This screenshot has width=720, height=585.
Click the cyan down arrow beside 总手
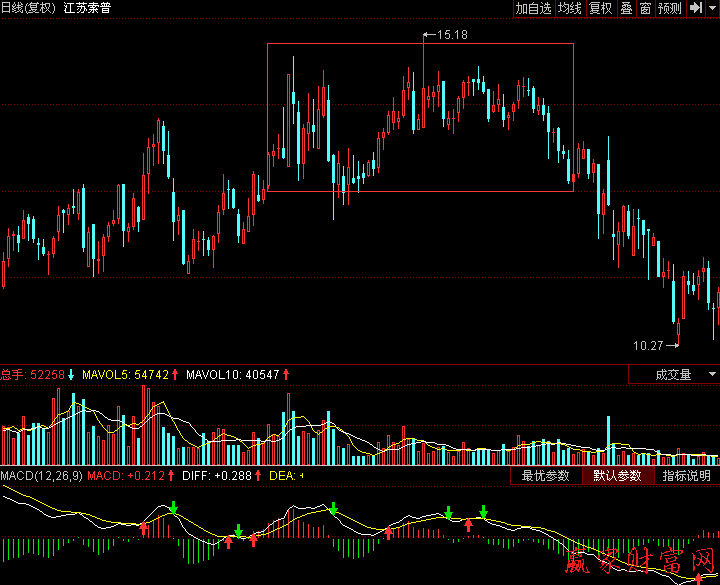71,375
